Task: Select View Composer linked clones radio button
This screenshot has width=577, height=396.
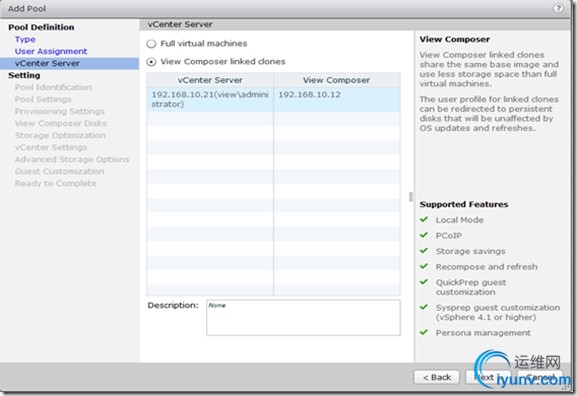Action: pyautogui.click(x=151, y=62)
